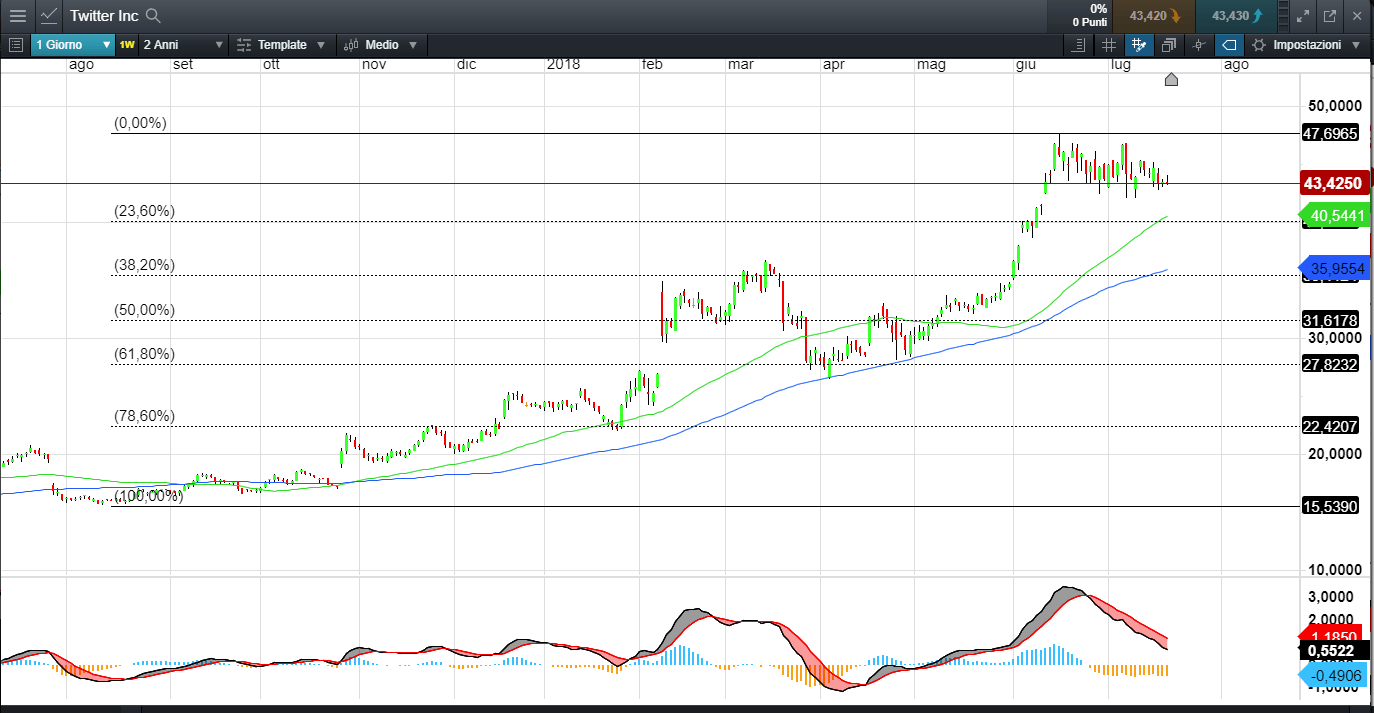
Task: Open the list panel icon left of 1 Giorno
Action: (15, 45)
